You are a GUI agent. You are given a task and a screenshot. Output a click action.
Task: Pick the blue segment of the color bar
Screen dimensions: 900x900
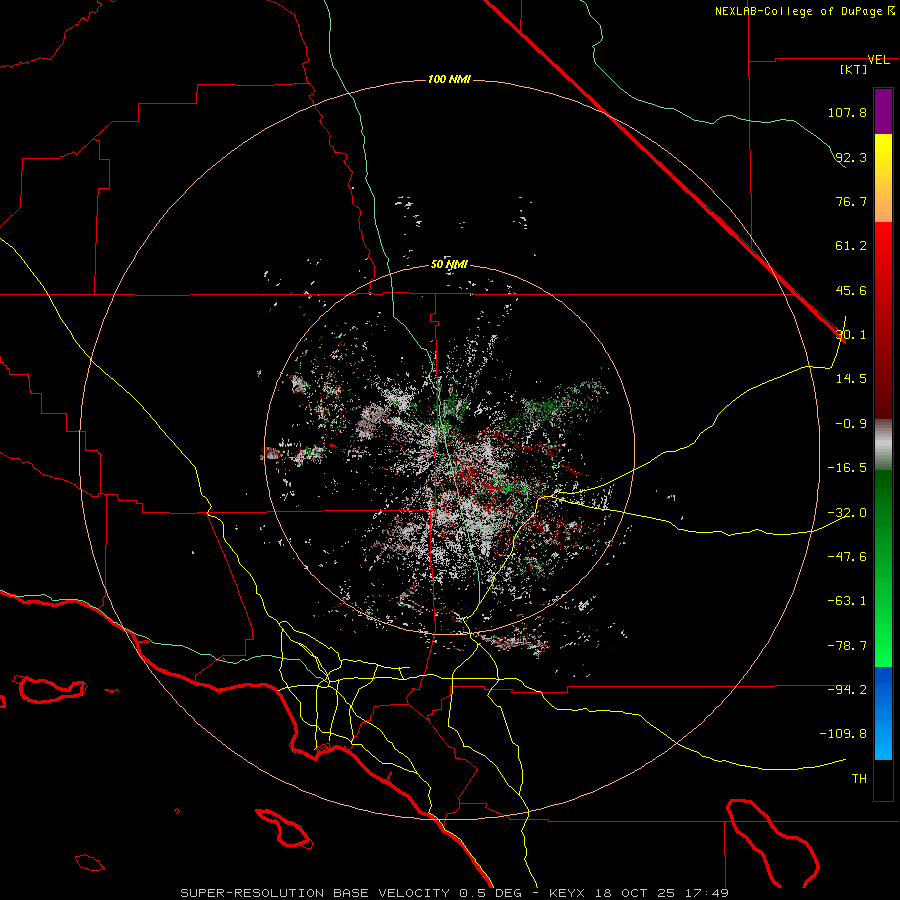pos(883,713)
